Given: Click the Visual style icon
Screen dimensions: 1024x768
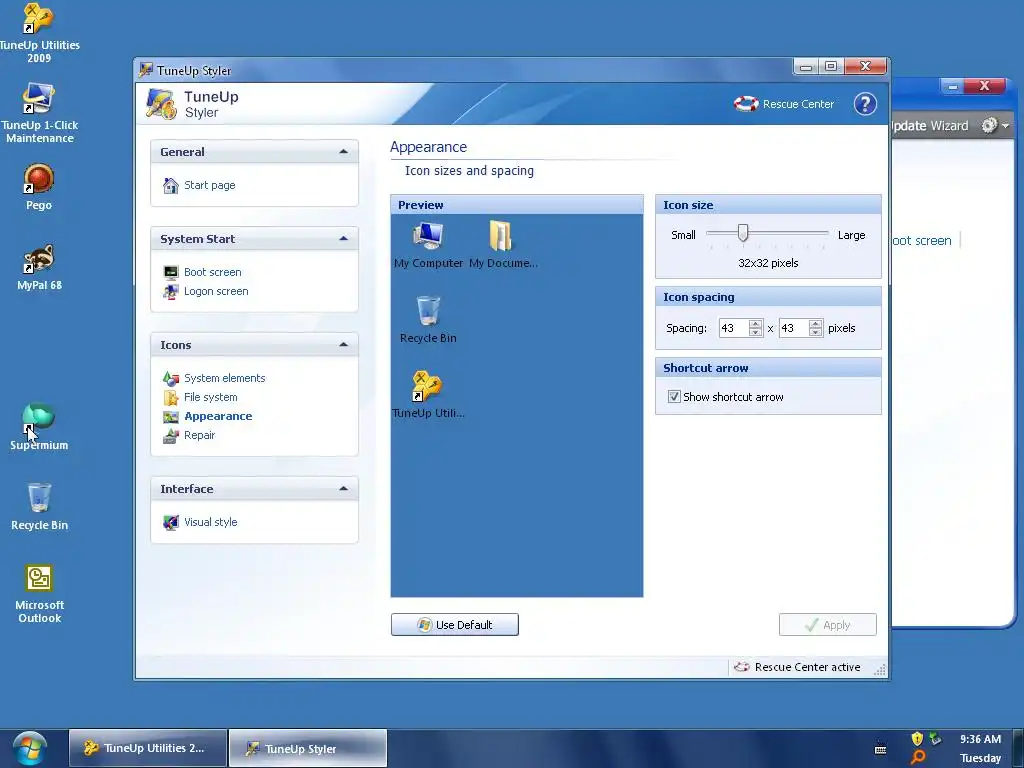Looking at the screenshot, I should 170,522.
